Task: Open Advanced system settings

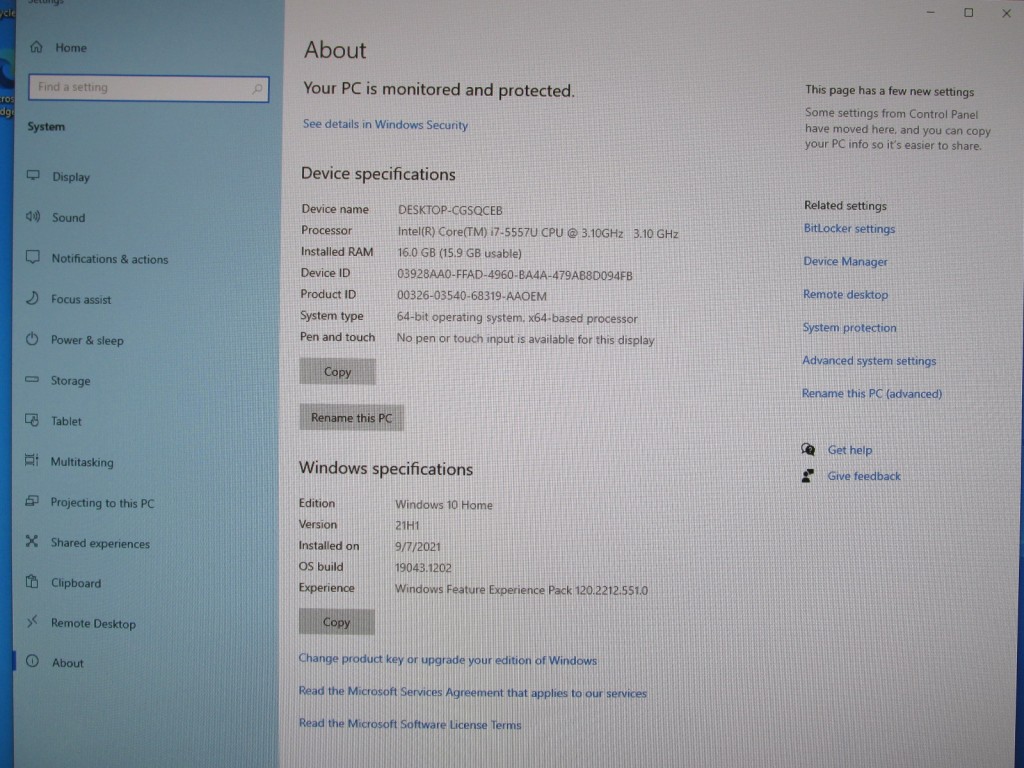Action: (869, 360)
